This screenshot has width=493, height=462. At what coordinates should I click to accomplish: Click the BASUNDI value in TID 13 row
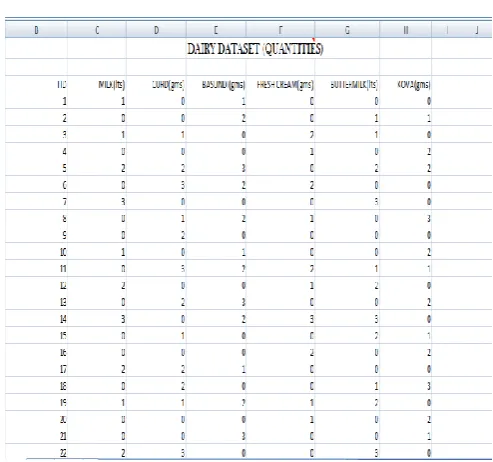click(216, 302)
